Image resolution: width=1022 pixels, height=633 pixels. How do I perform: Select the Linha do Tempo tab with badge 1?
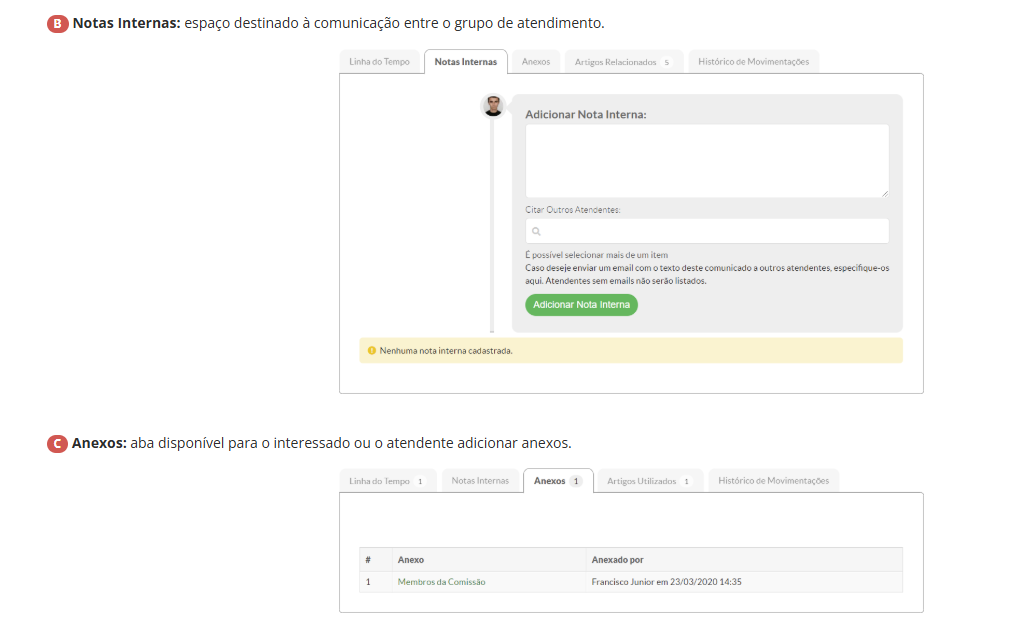point(380,481)
